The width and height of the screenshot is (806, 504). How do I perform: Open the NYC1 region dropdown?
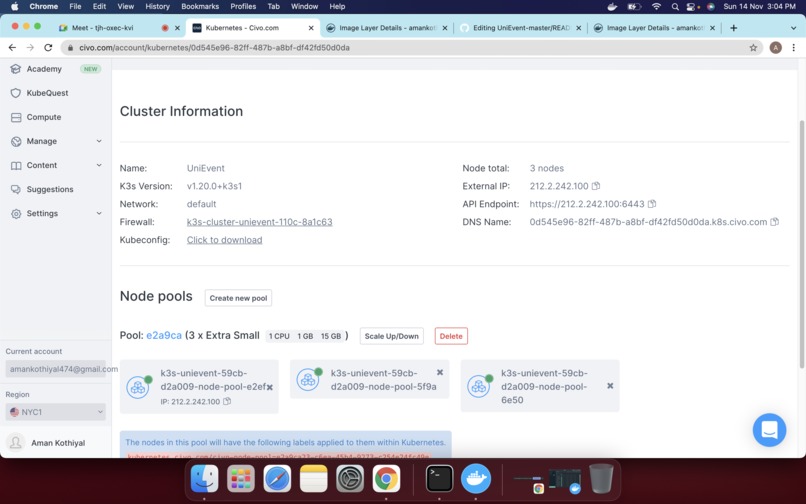(x=56, y=412)
